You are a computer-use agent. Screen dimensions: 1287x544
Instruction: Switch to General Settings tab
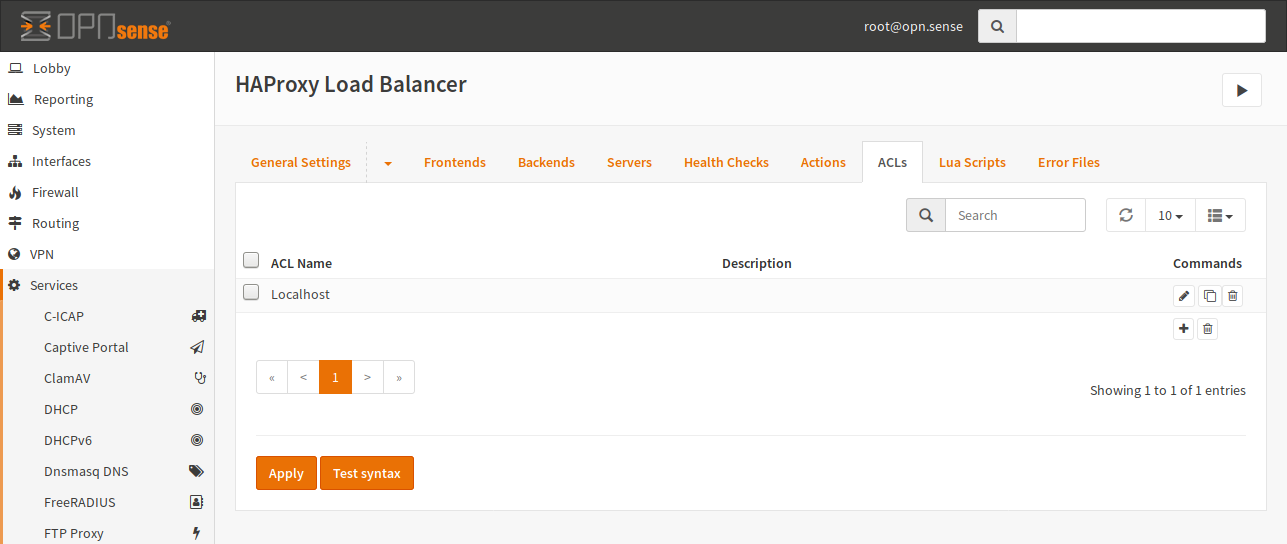301,162
